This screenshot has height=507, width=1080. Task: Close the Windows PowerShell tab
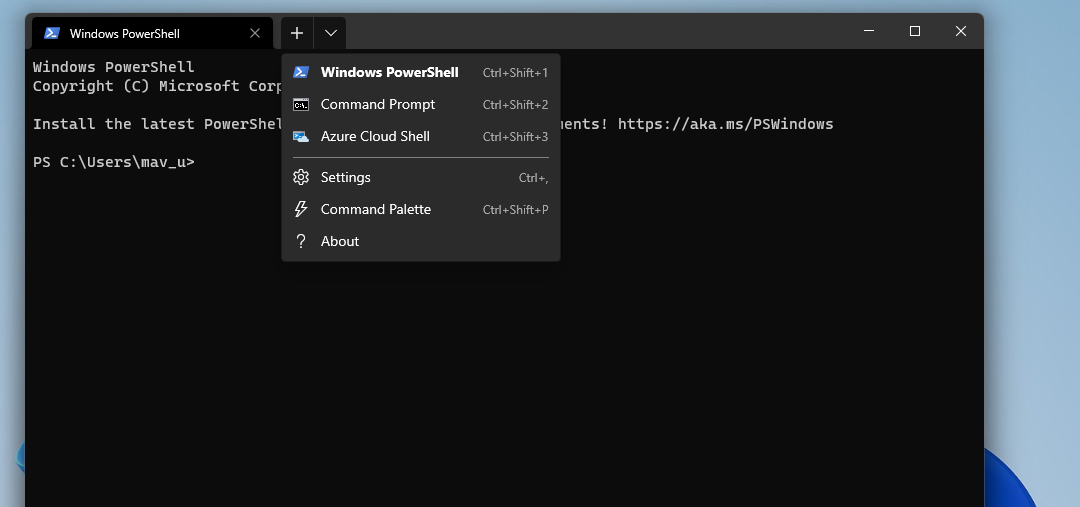(255, 33)
